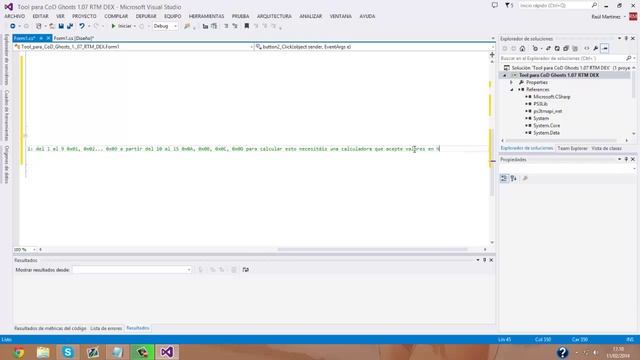Click the Iniciar start debugging button
640x360 pixels.
click(122, 26)
